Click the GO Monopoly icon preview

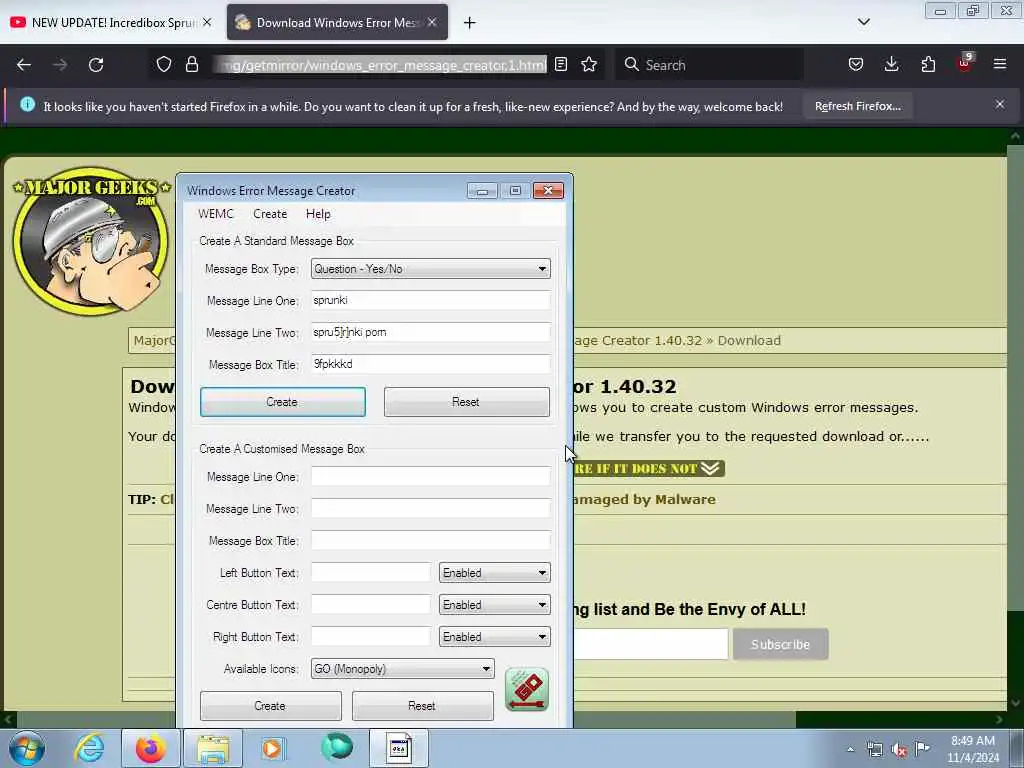point(527,690)
